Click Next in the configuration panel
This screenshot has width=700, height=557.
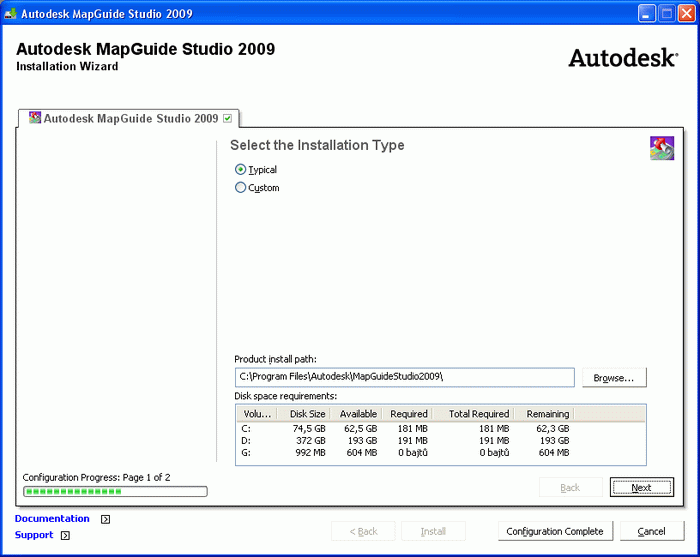pyautogui.click(x=642, y=487)
